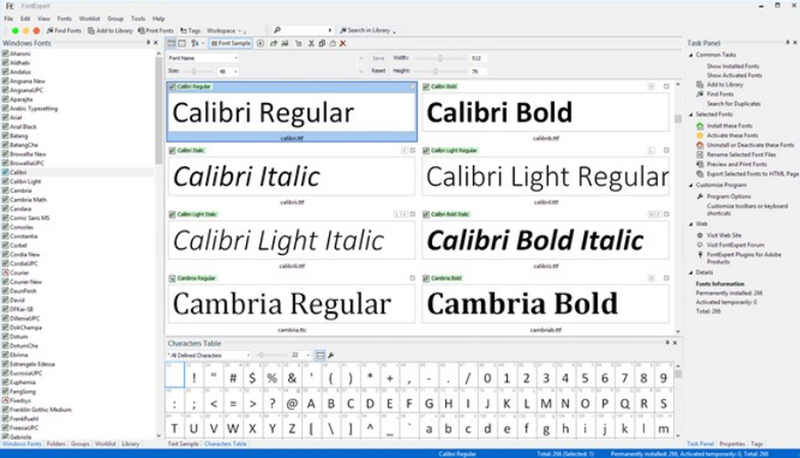Viewport: 800px width, 458px height.
Task: Click Print Fonts in the toolbar
Action: point(156,31)
